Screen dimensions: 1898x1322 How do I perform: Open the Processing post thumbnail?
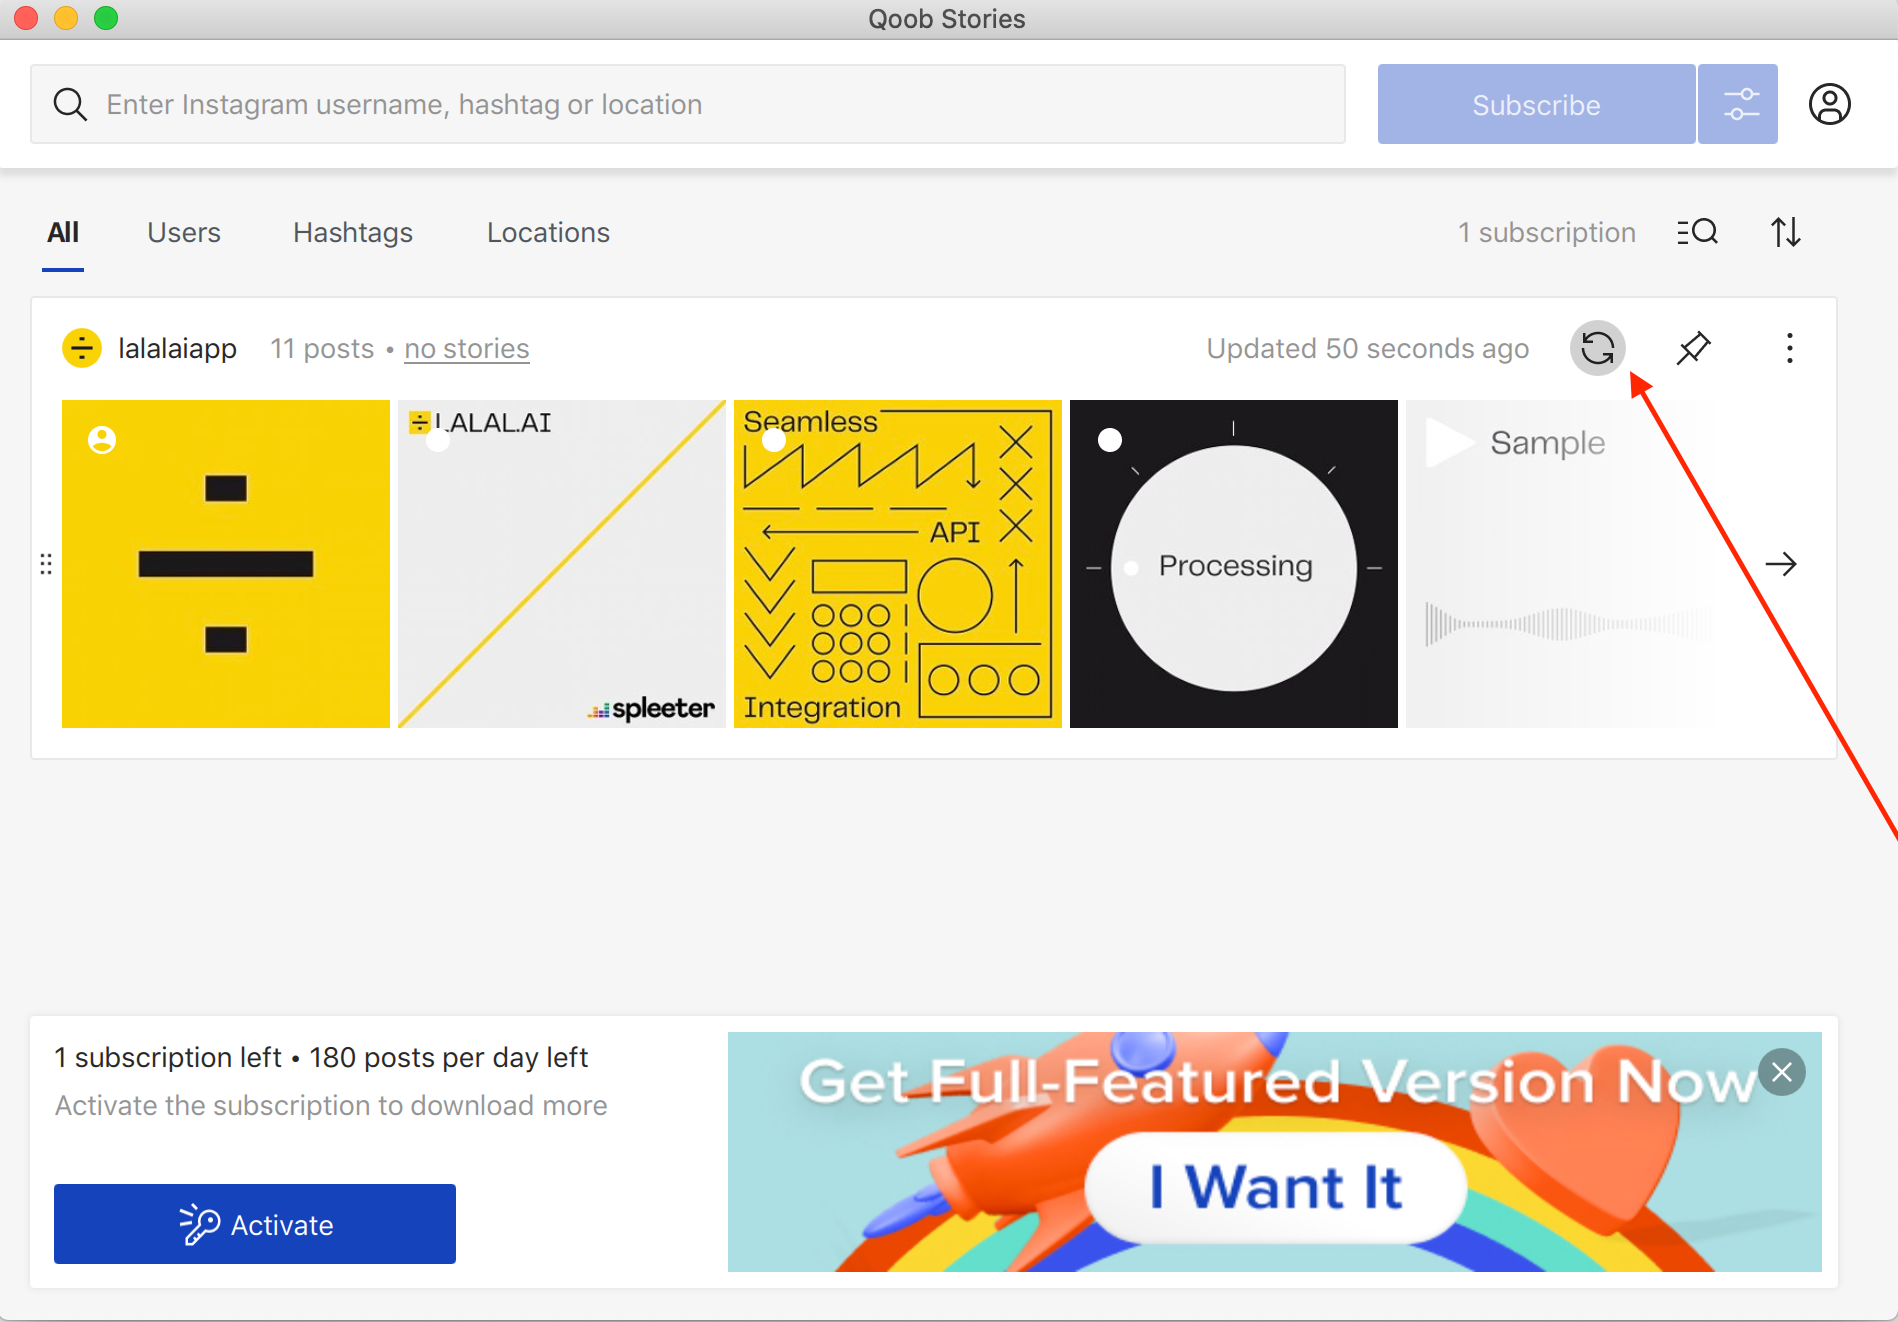pos(1234,564)
